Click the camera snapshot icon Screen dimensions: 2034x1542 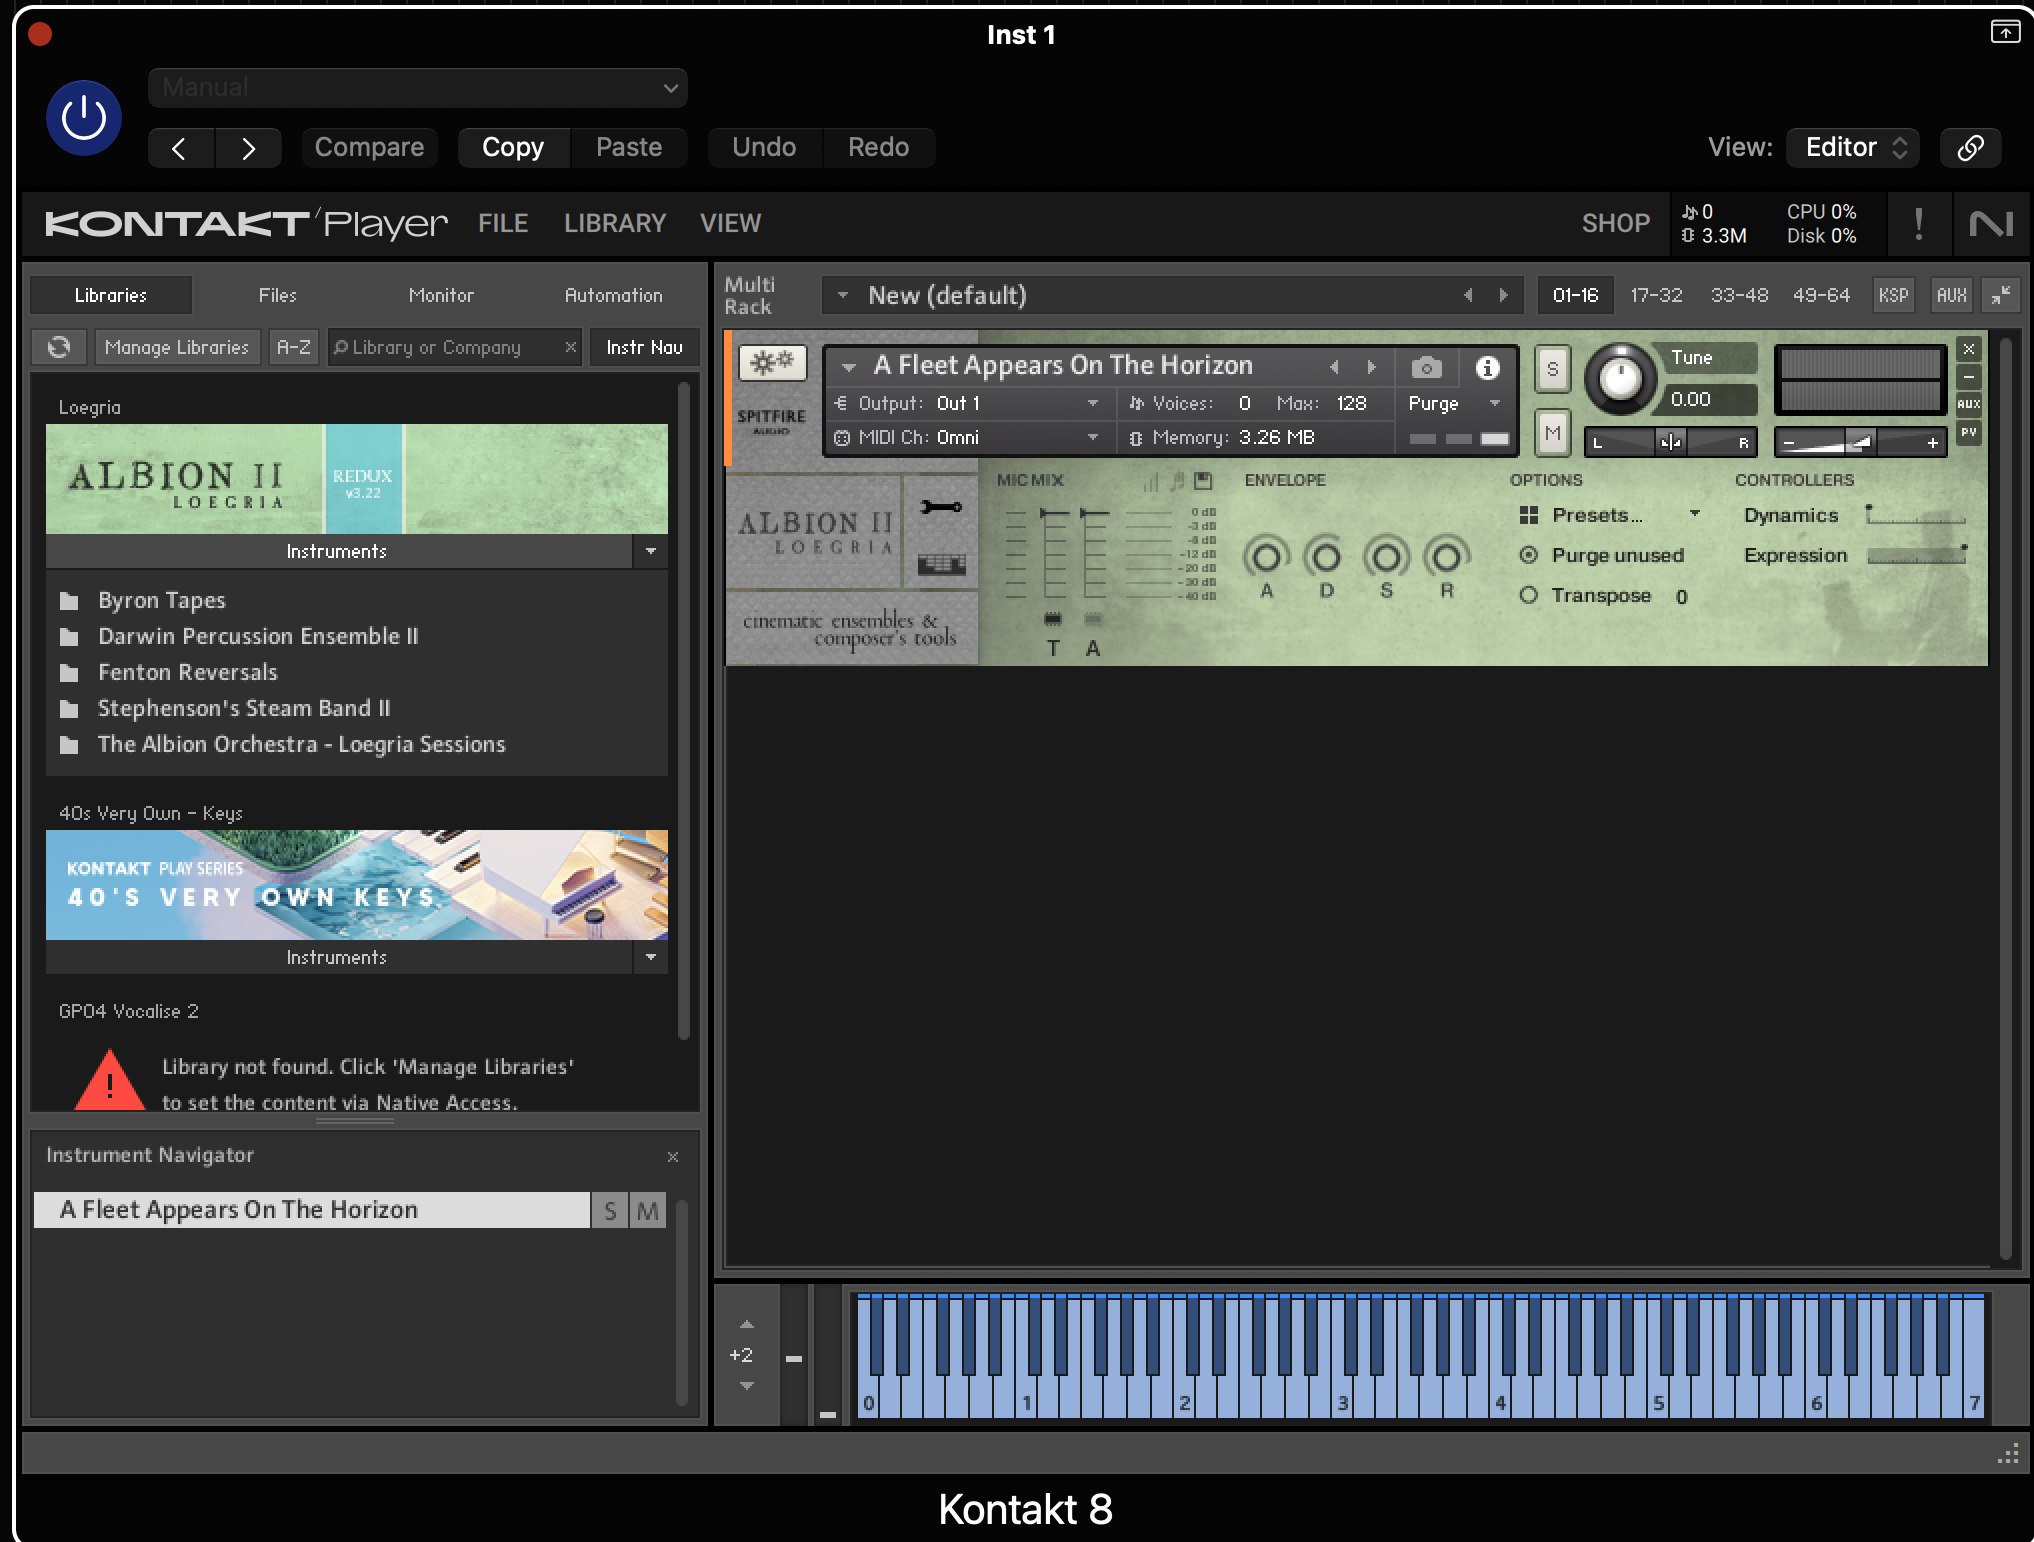1427,367
